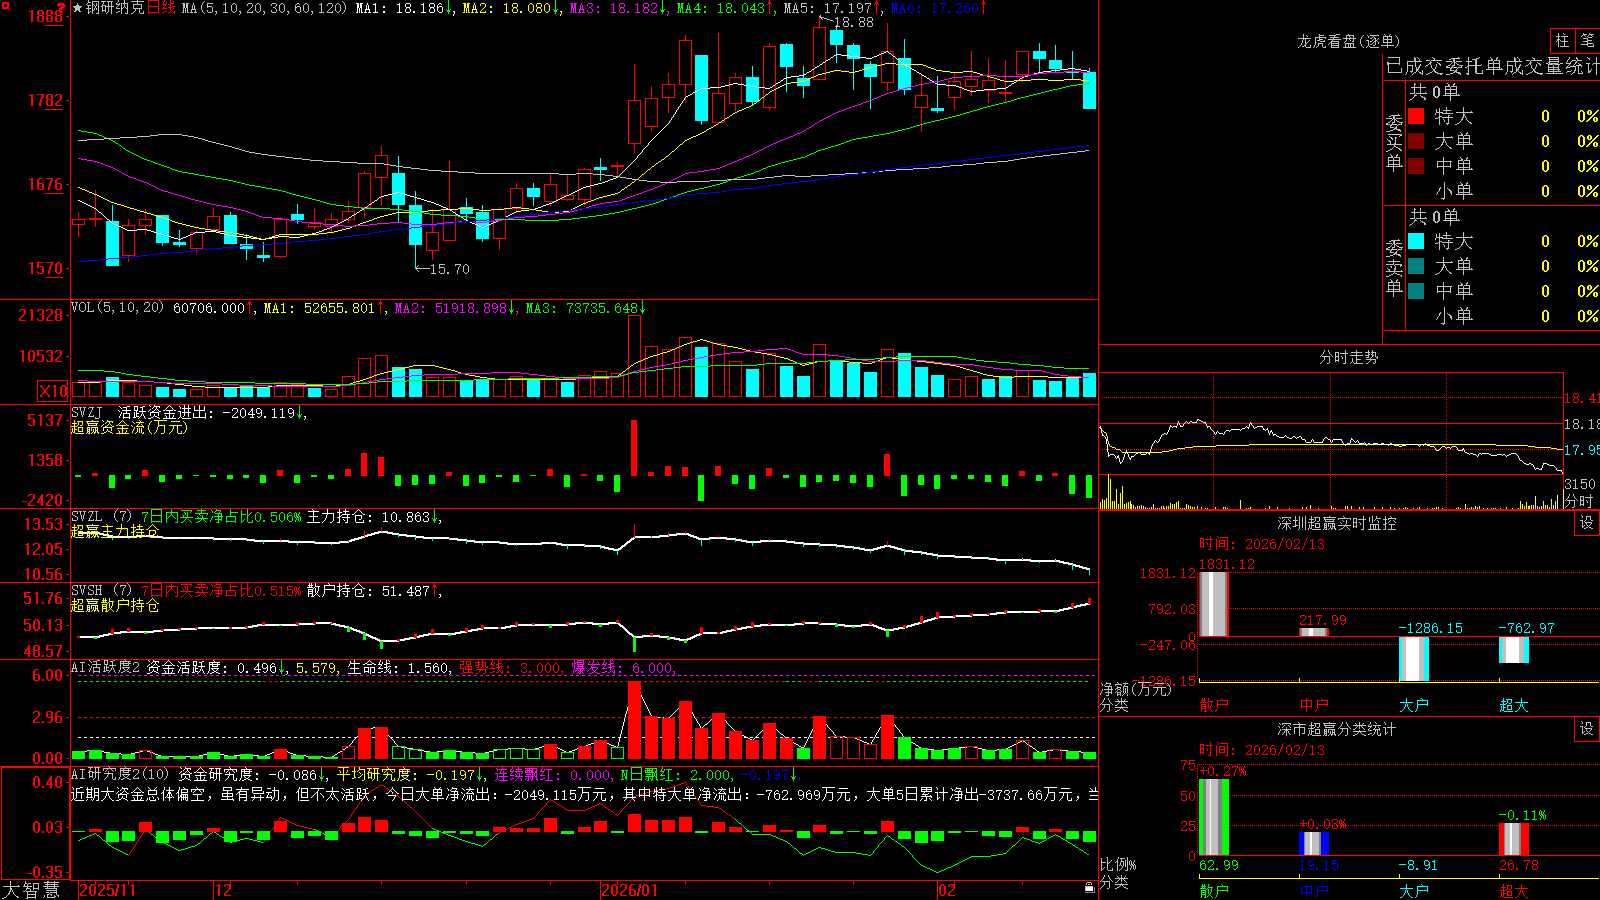Click the teal 大单 sell-order swatch

1416,266
